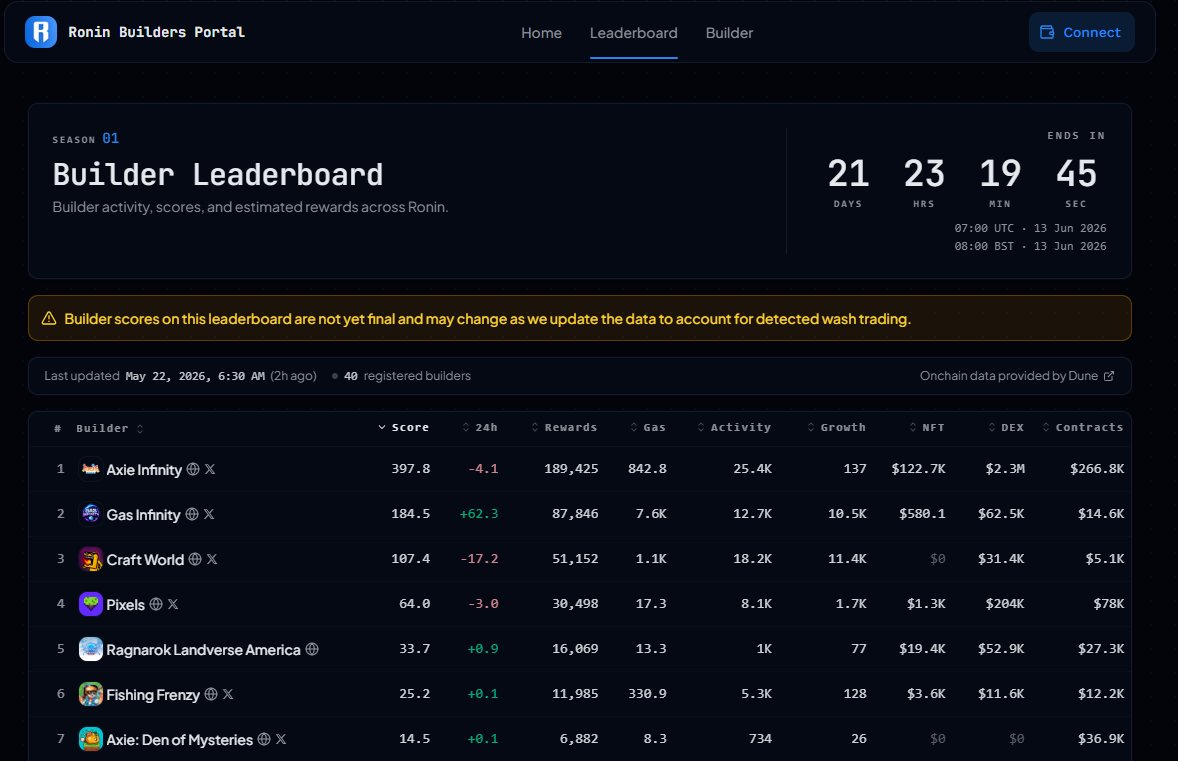This screenshot has width=1178, height=761.
Task: Click the Pixels avatar icon
Action: click(91, 604)
